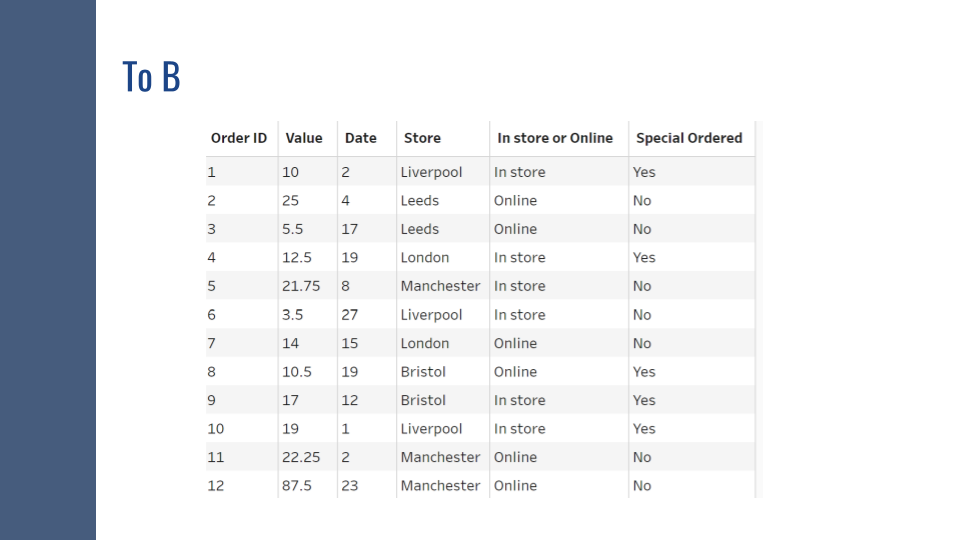Click the 87.5 value cell
The height and width of the screenshot is (540, 960).
tap(297, 486)
